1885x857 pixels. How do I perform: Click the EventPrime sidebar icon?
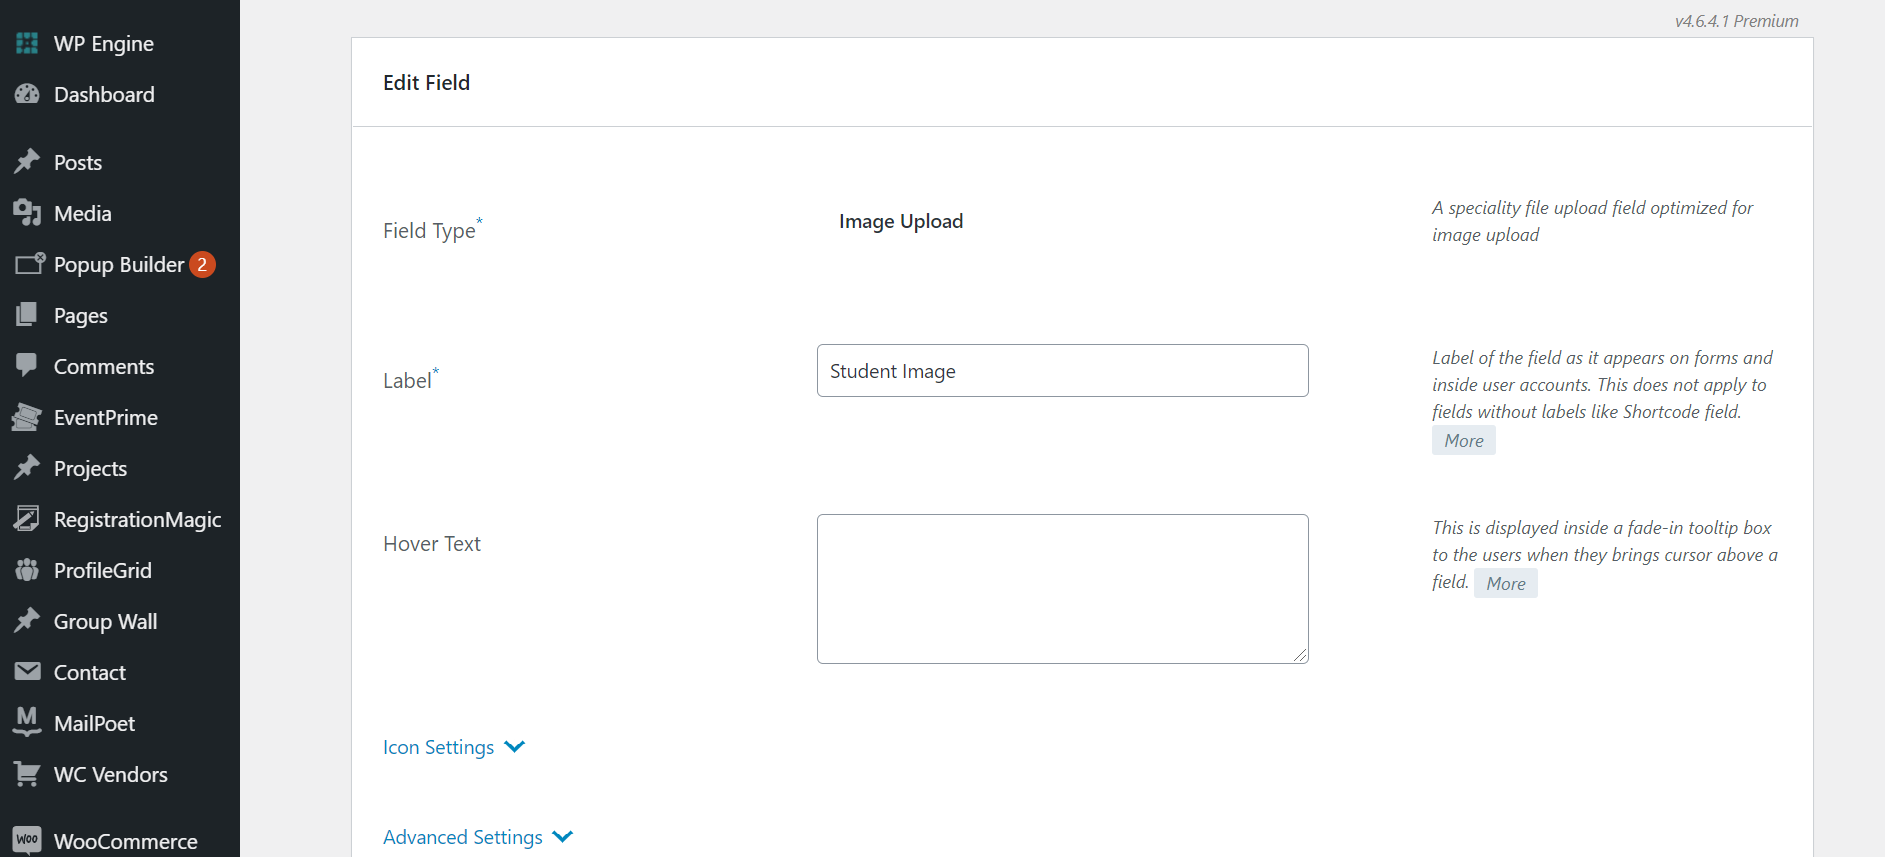click(x=27, y=418)
